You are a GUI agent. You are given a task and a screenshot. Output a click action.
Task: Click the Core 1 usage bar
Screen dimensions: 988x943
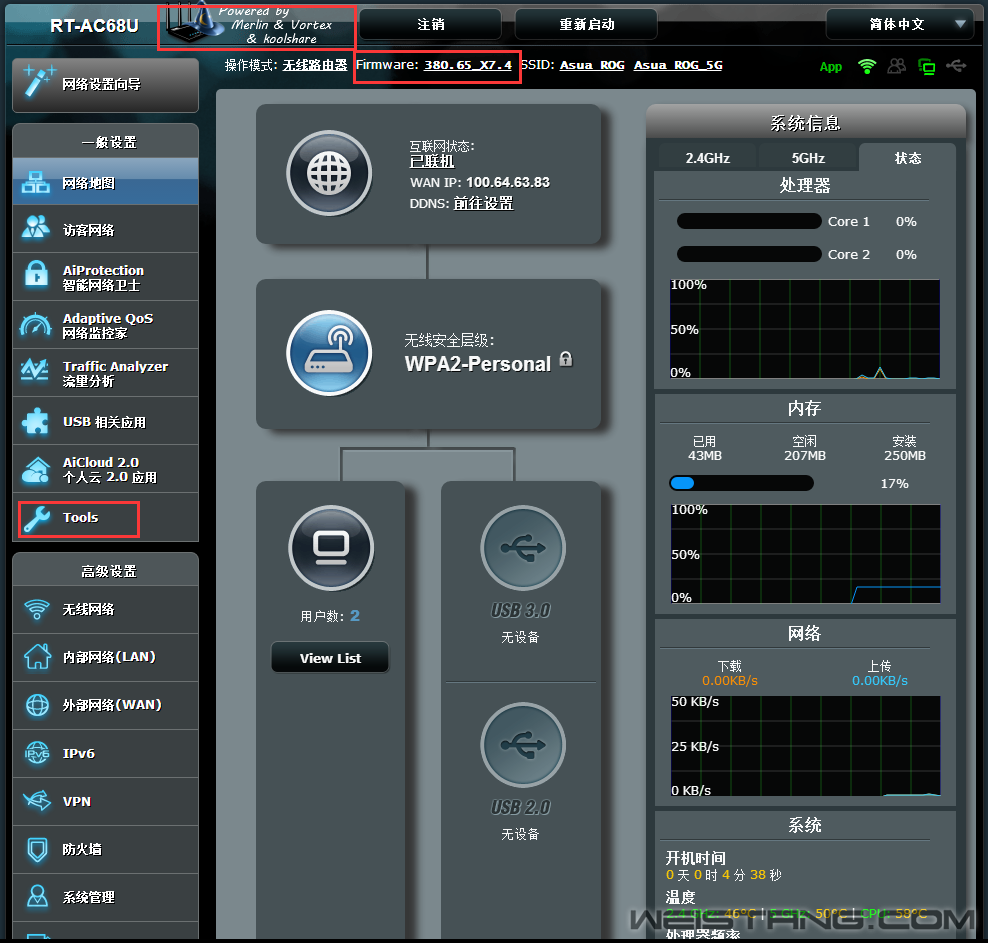749,221
